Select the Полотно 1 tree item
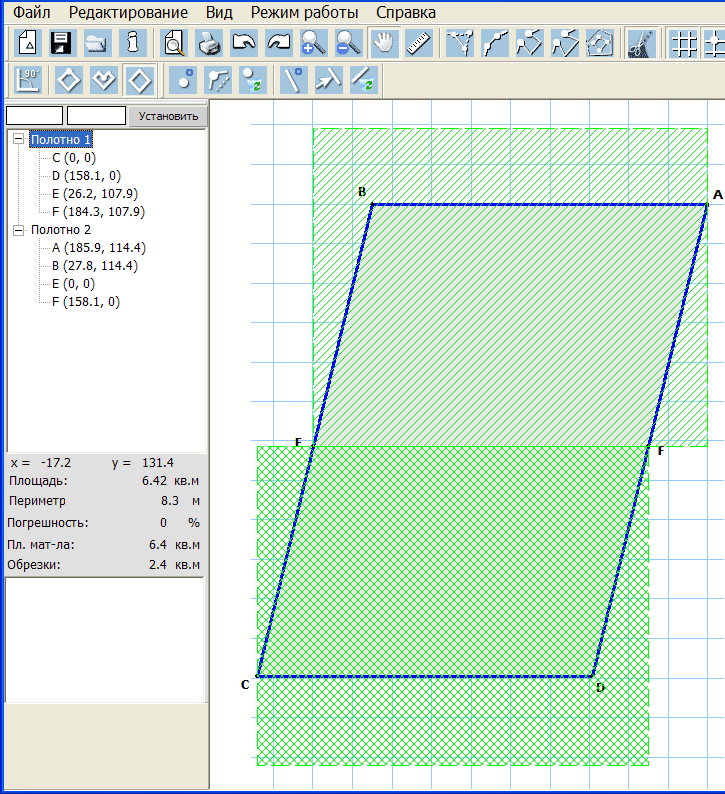 coord(61,139)
